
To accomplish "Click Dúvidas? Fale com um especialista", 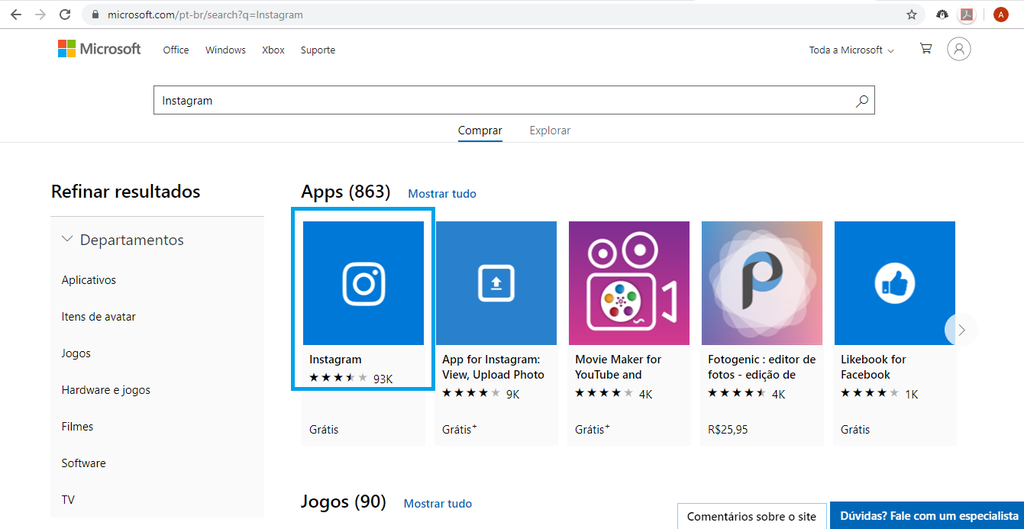I will [929, 515].
